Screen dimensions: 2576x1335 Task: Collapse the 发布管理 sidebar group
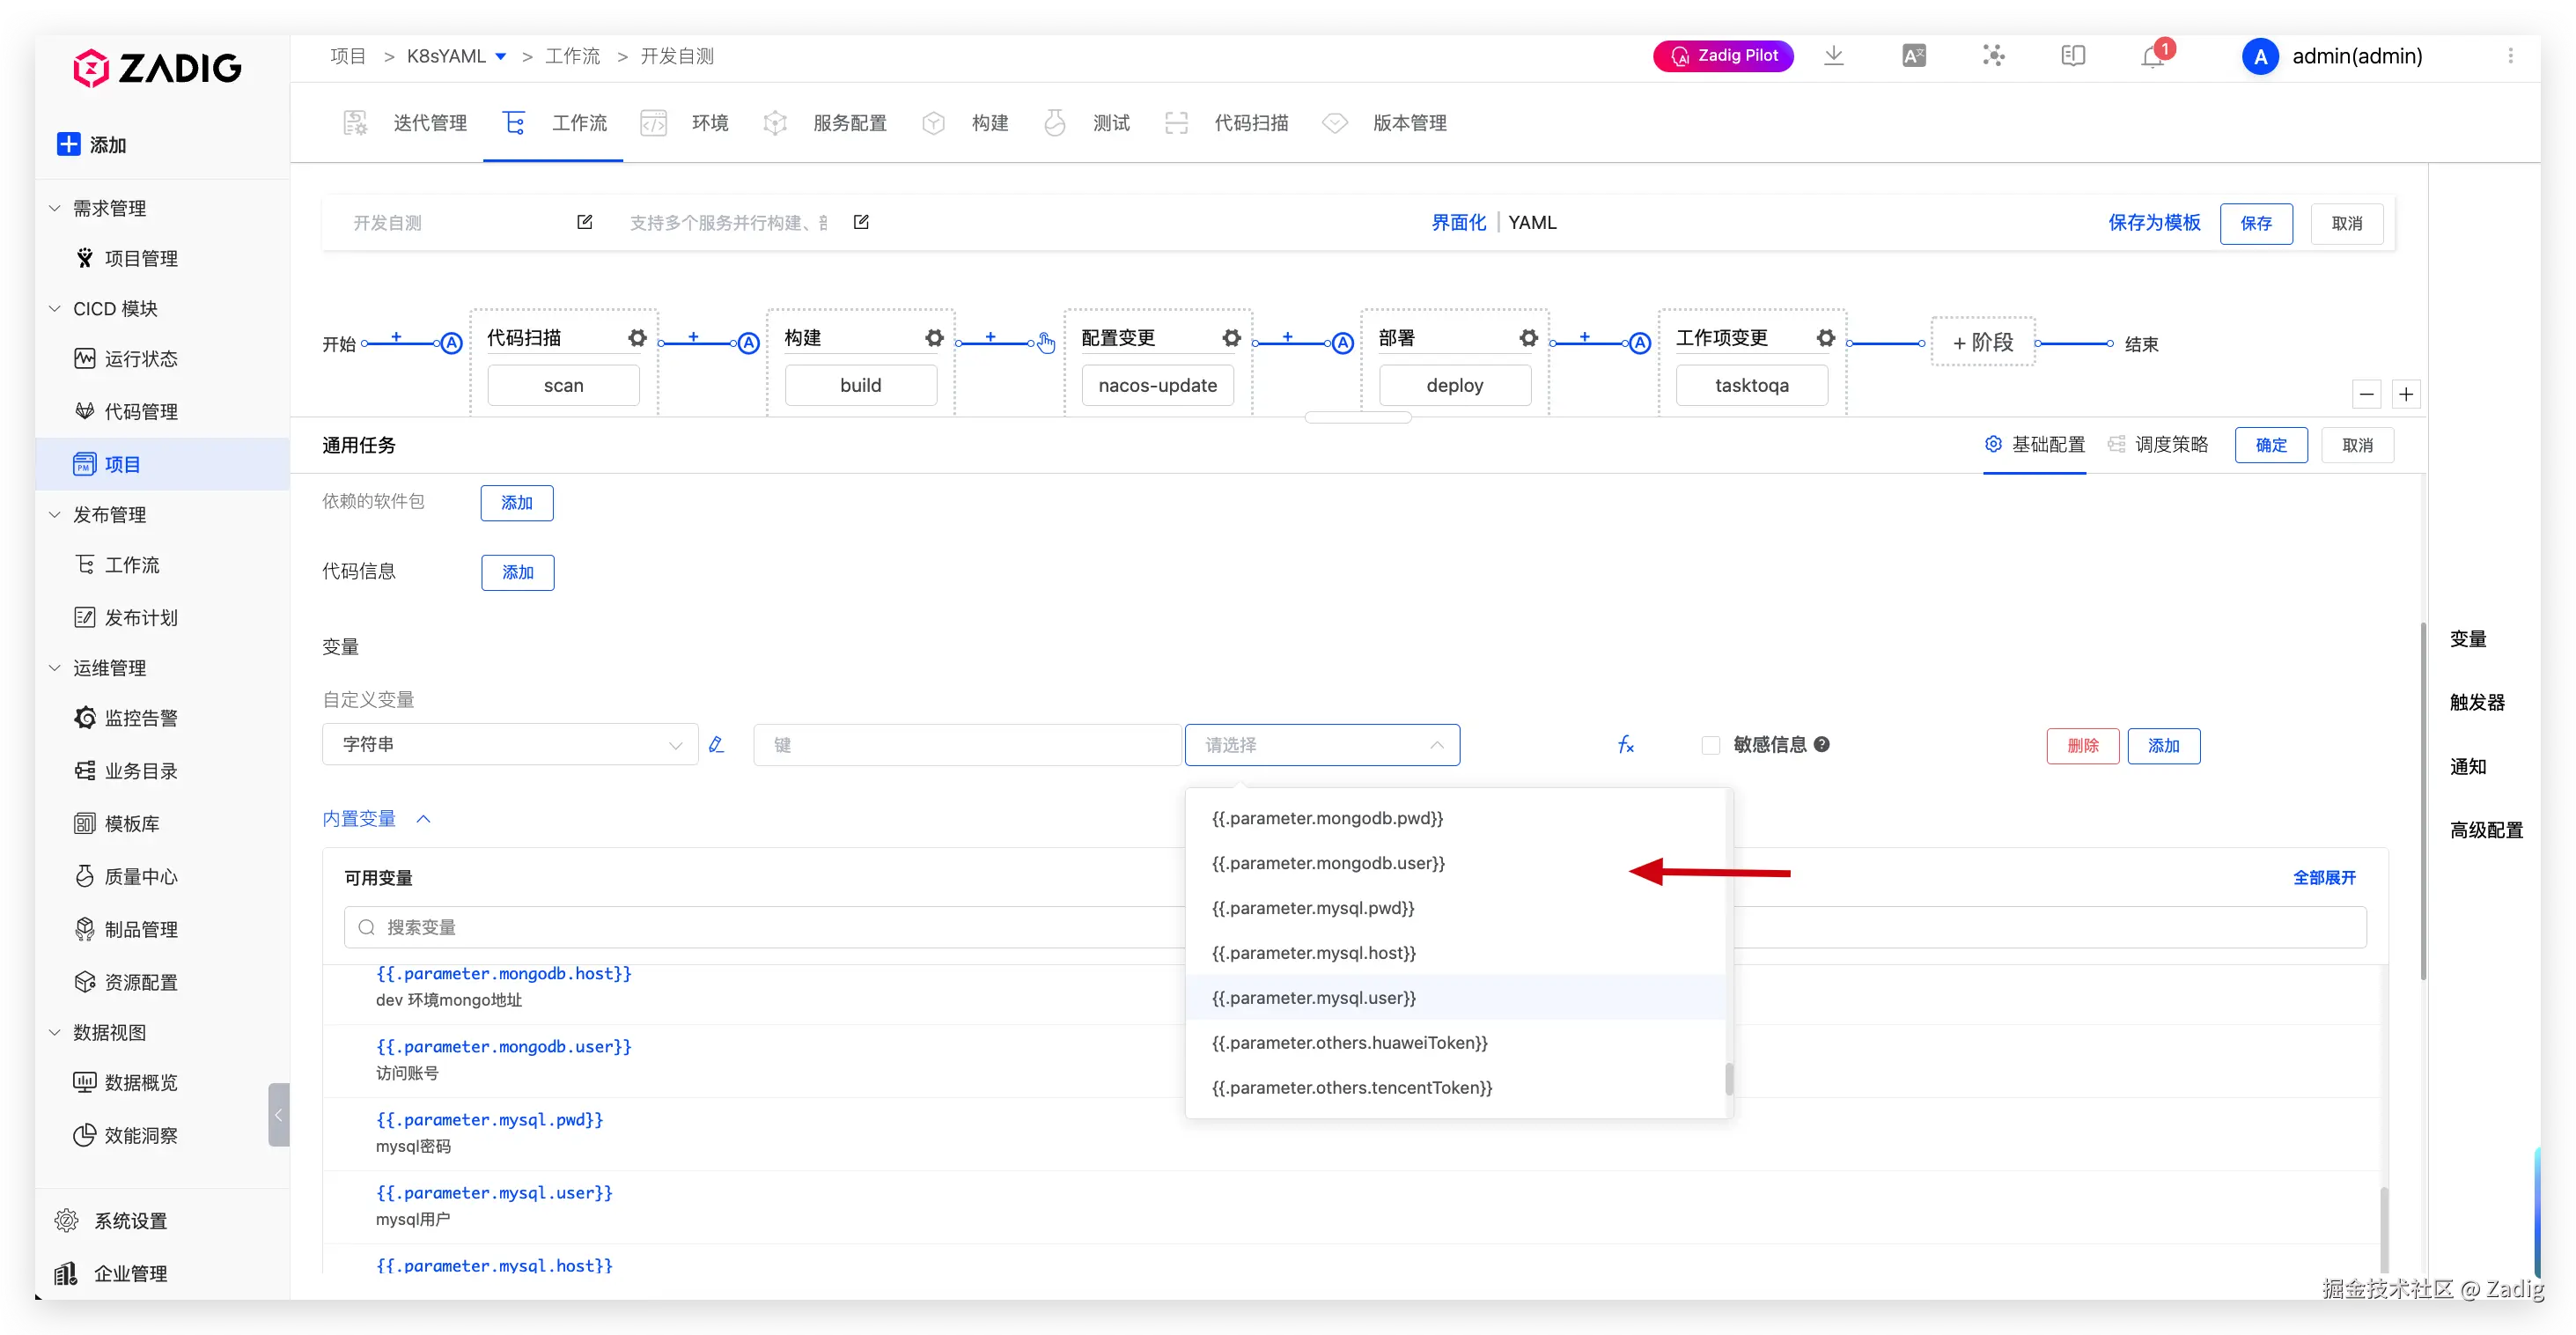click(55, 514)
